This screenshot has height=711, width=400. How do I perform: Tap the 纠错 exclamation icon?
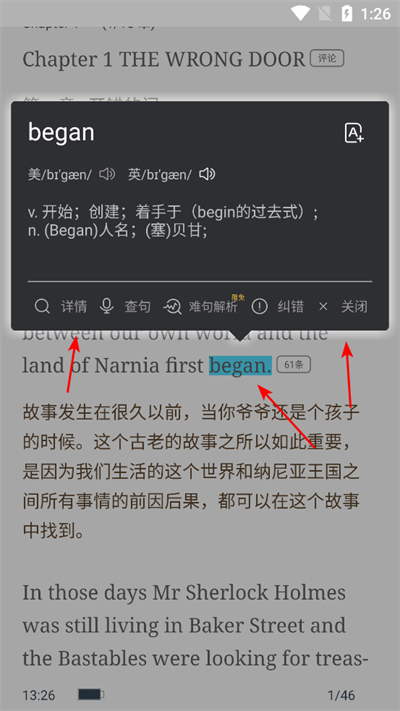pyautogui.click(x=260, y=307)
